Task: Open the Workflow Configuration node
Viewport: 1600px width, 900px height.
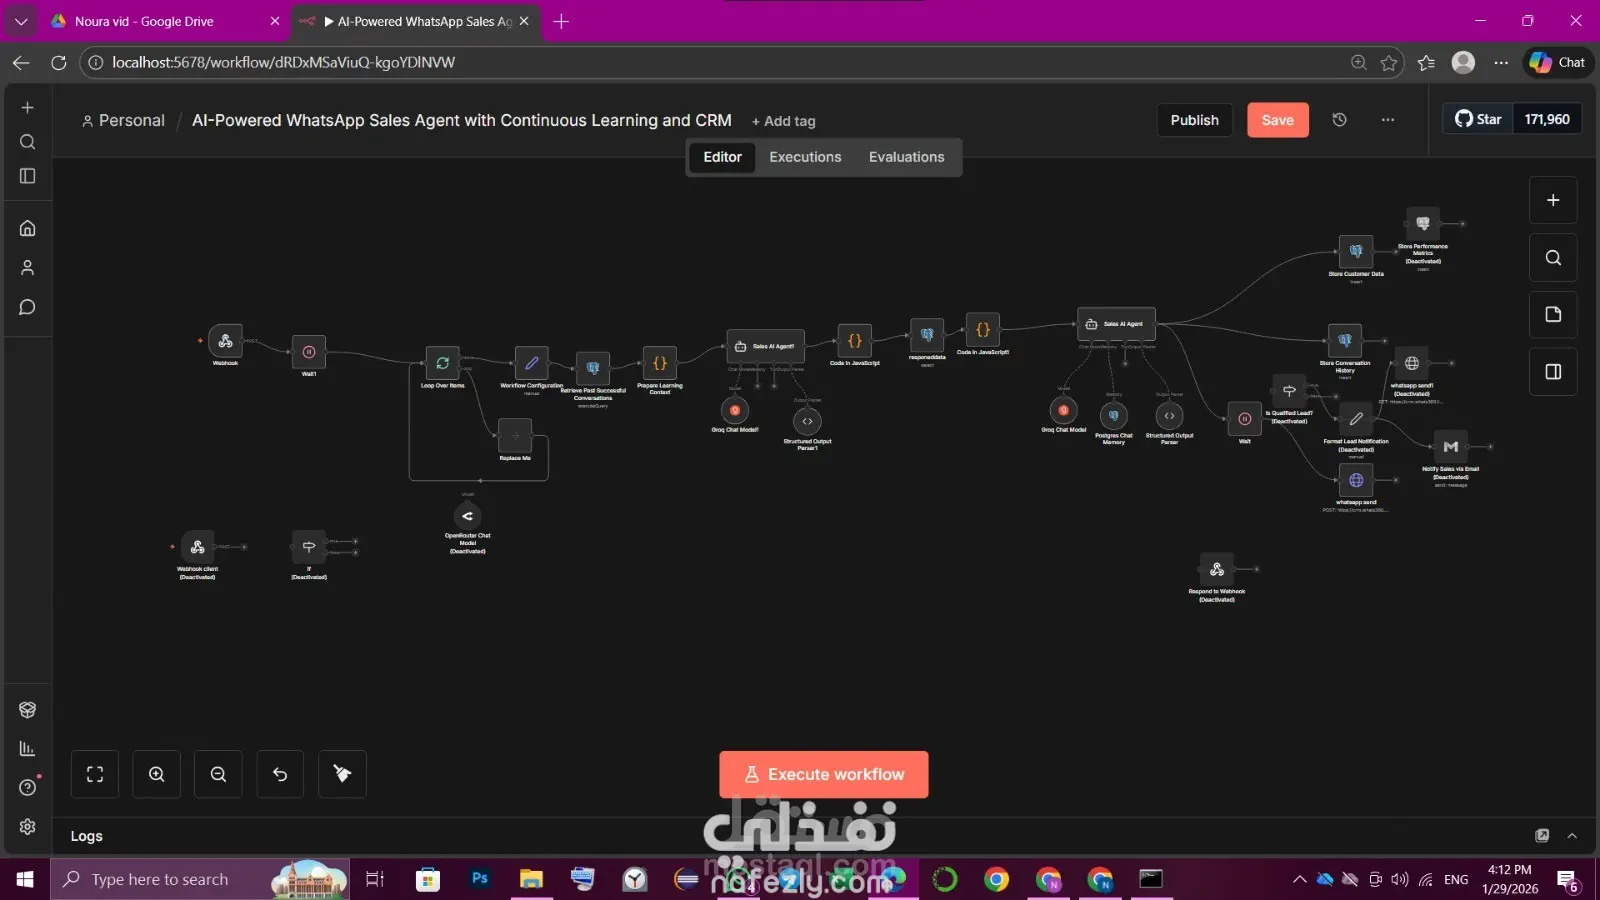Action: pos(531,363)
